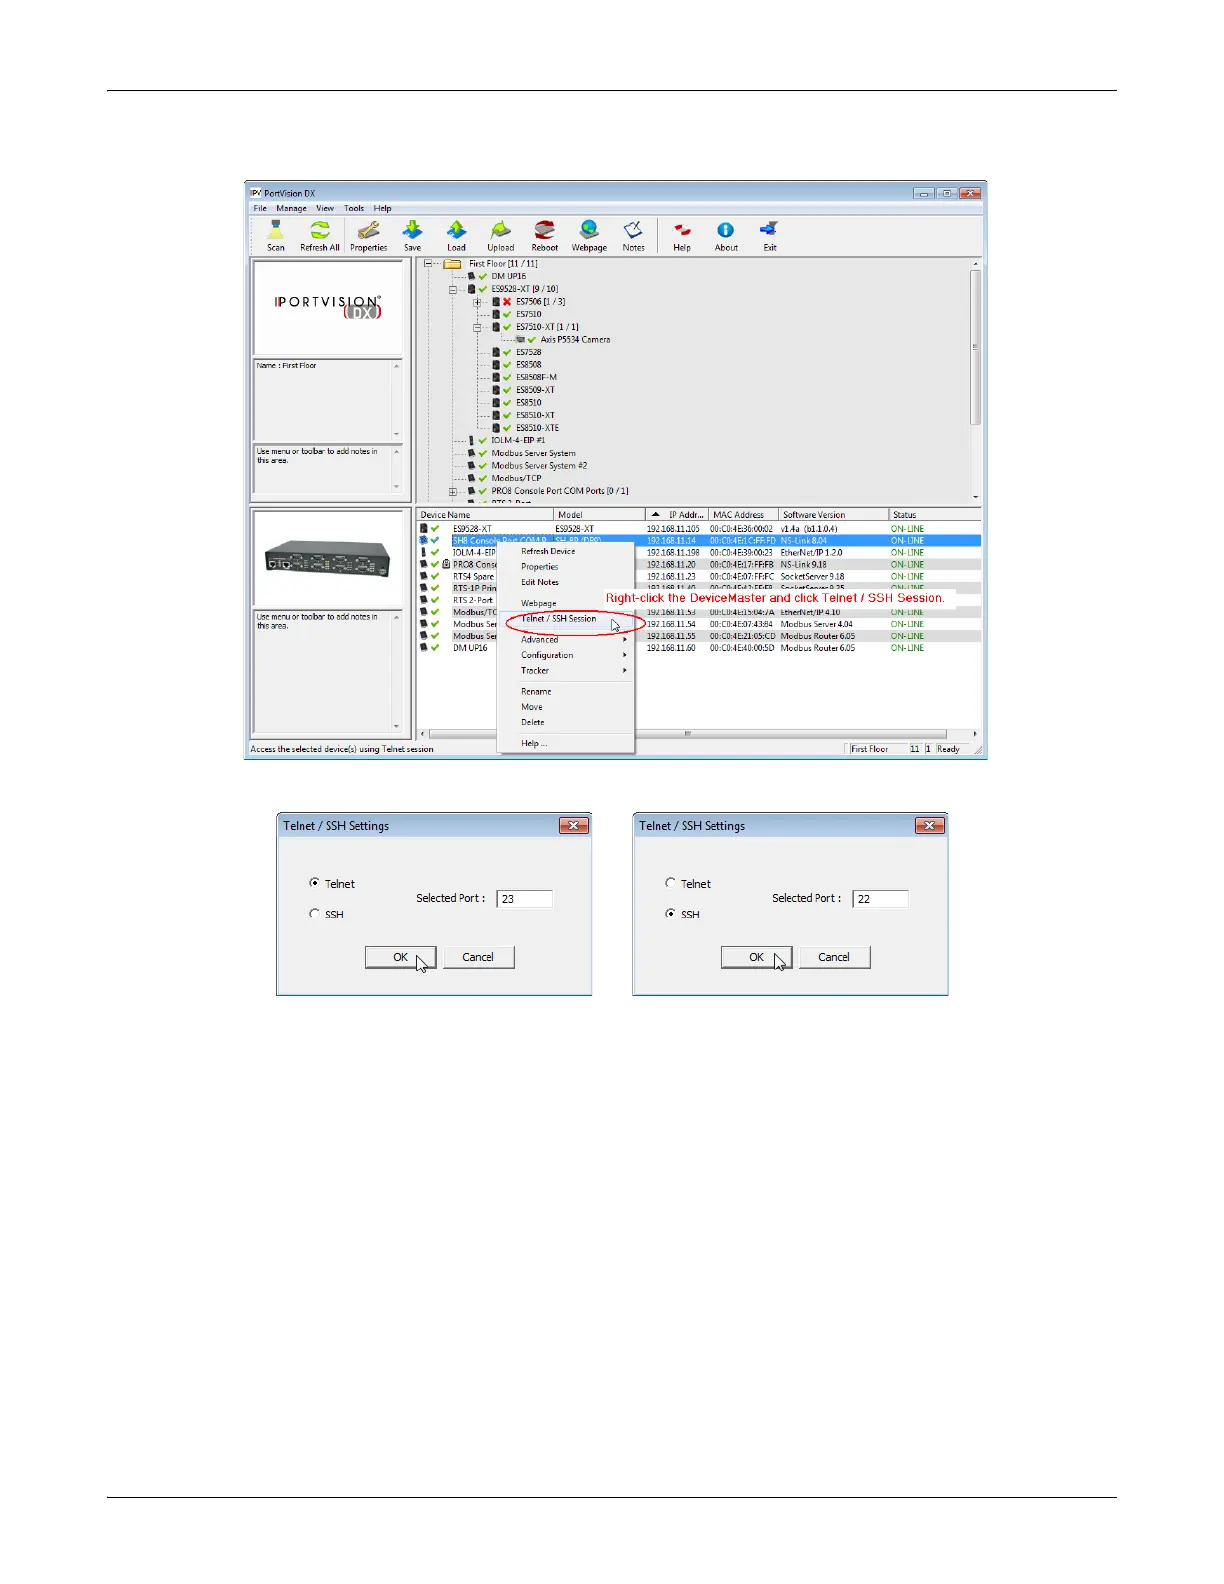Click the PortVision DX title bar app icon
The image size is (1224, 1584).
pos(255,193)
